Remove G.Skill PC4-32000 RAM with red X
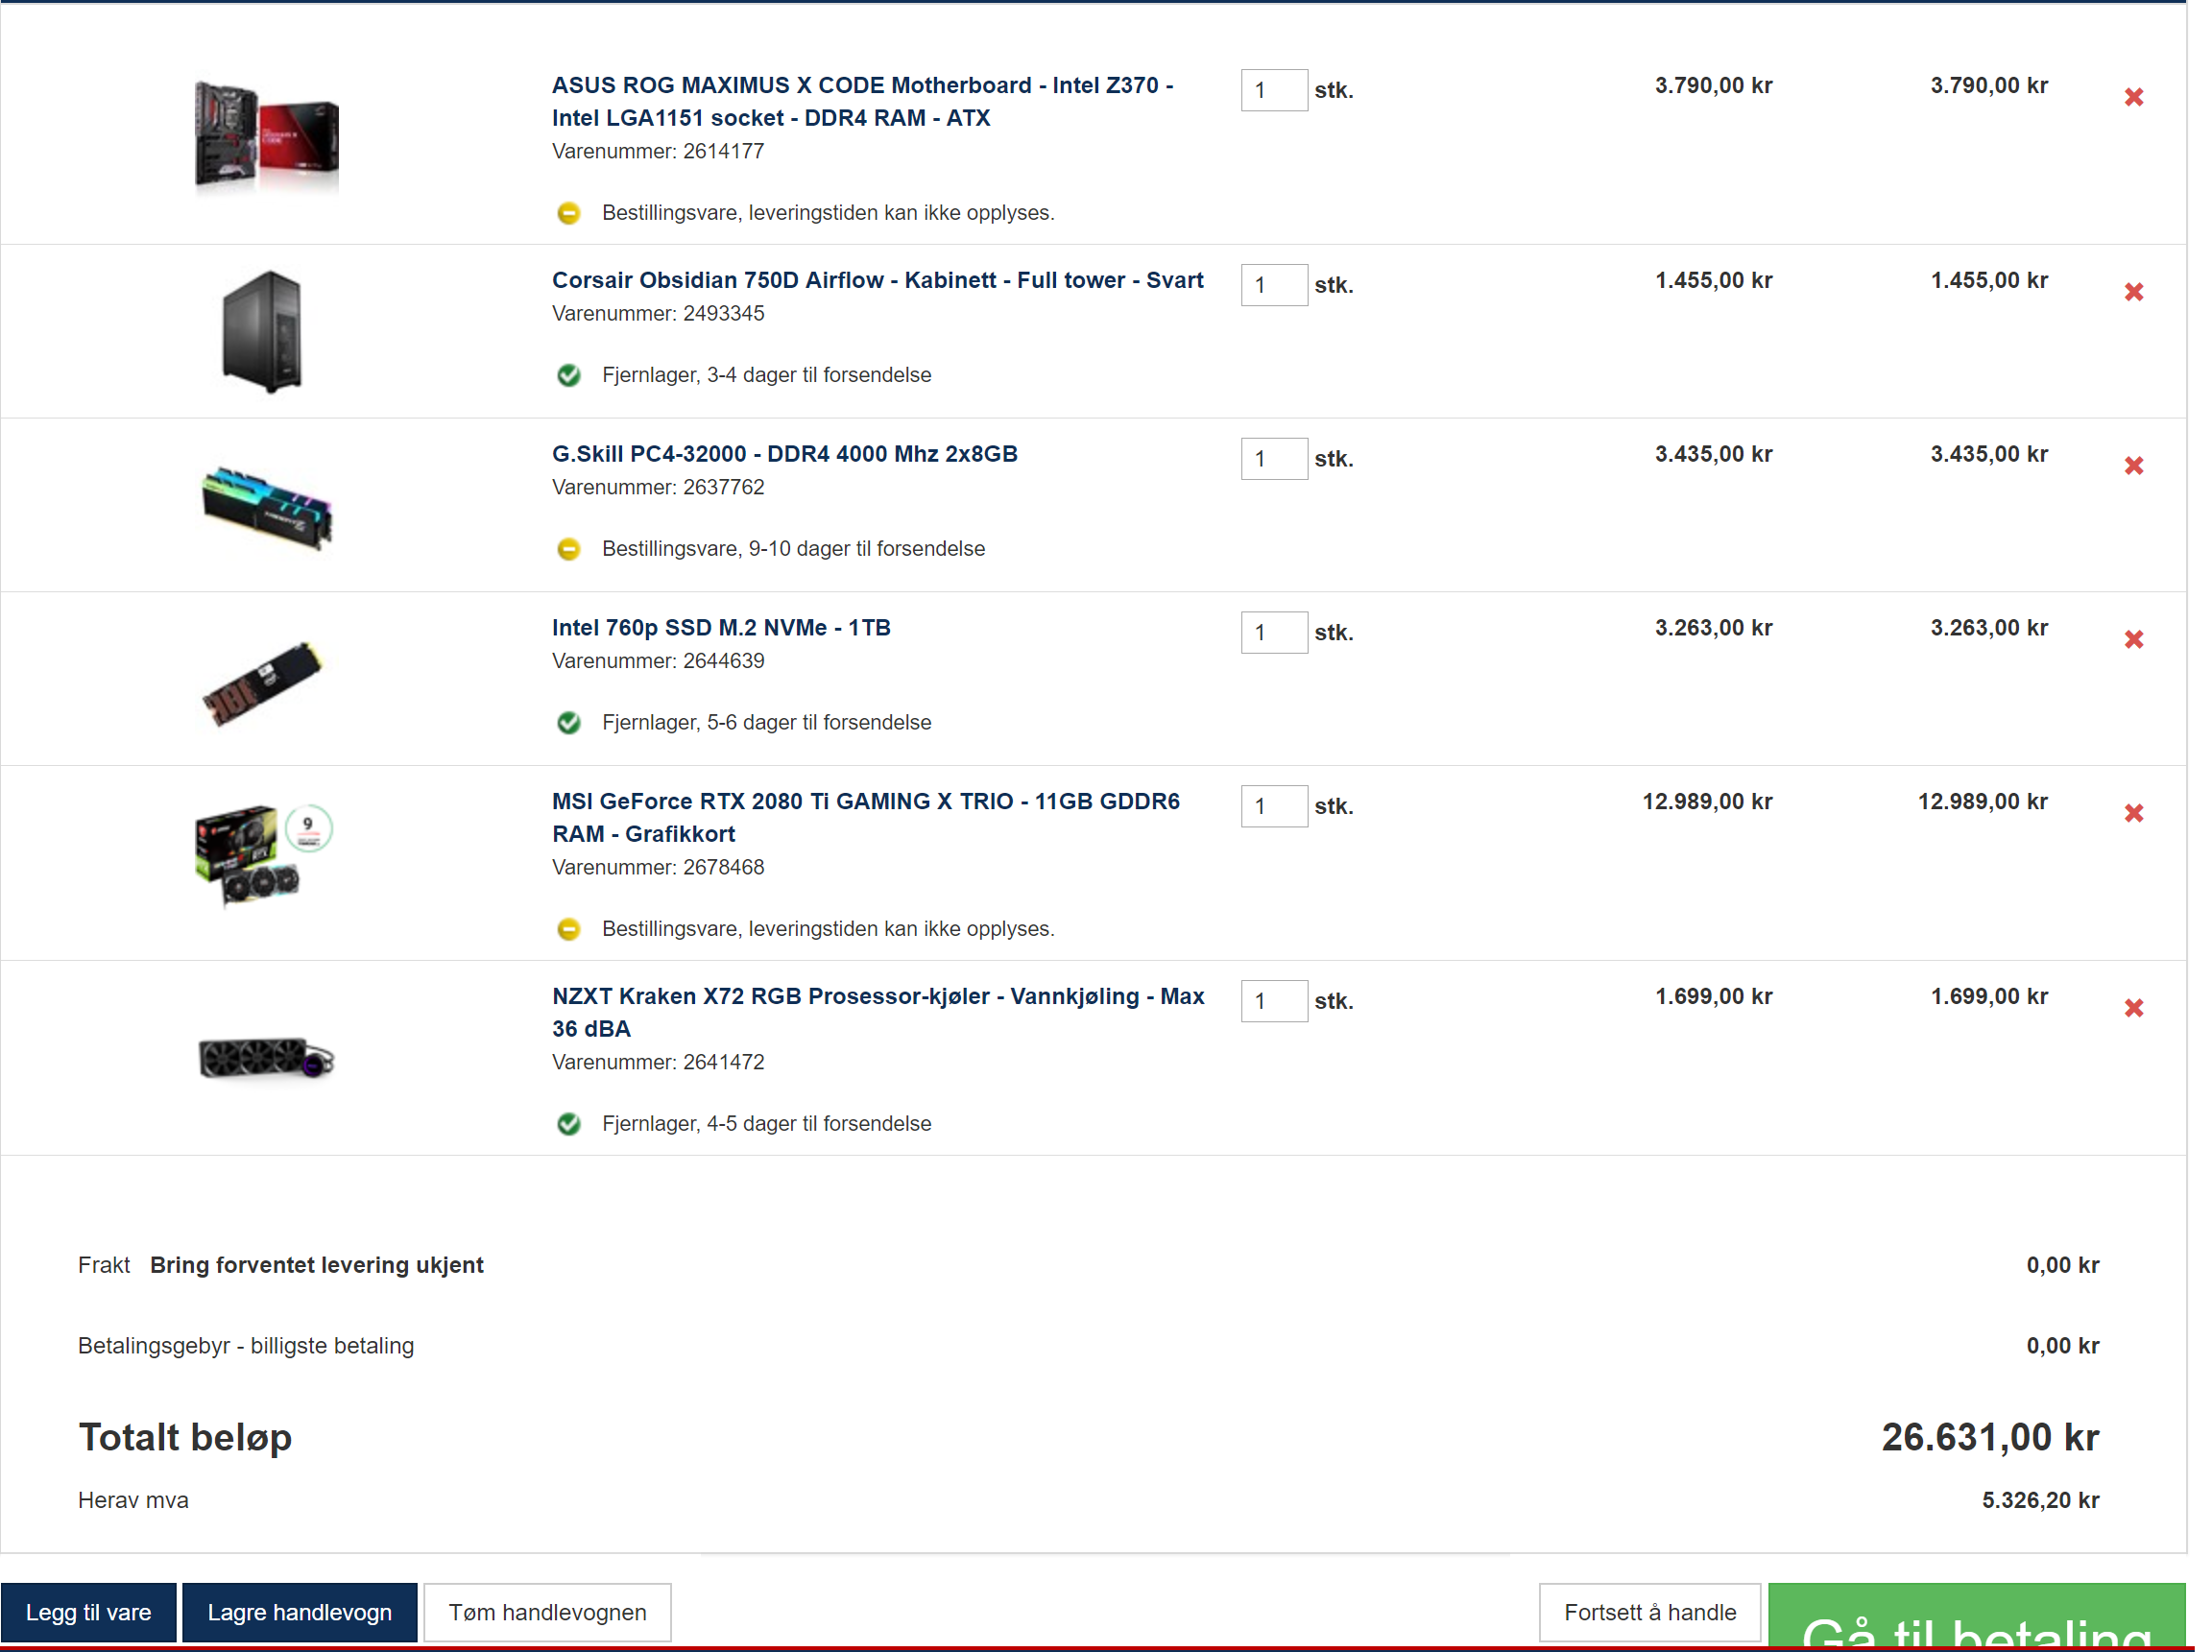 [x=2133, y=466]
